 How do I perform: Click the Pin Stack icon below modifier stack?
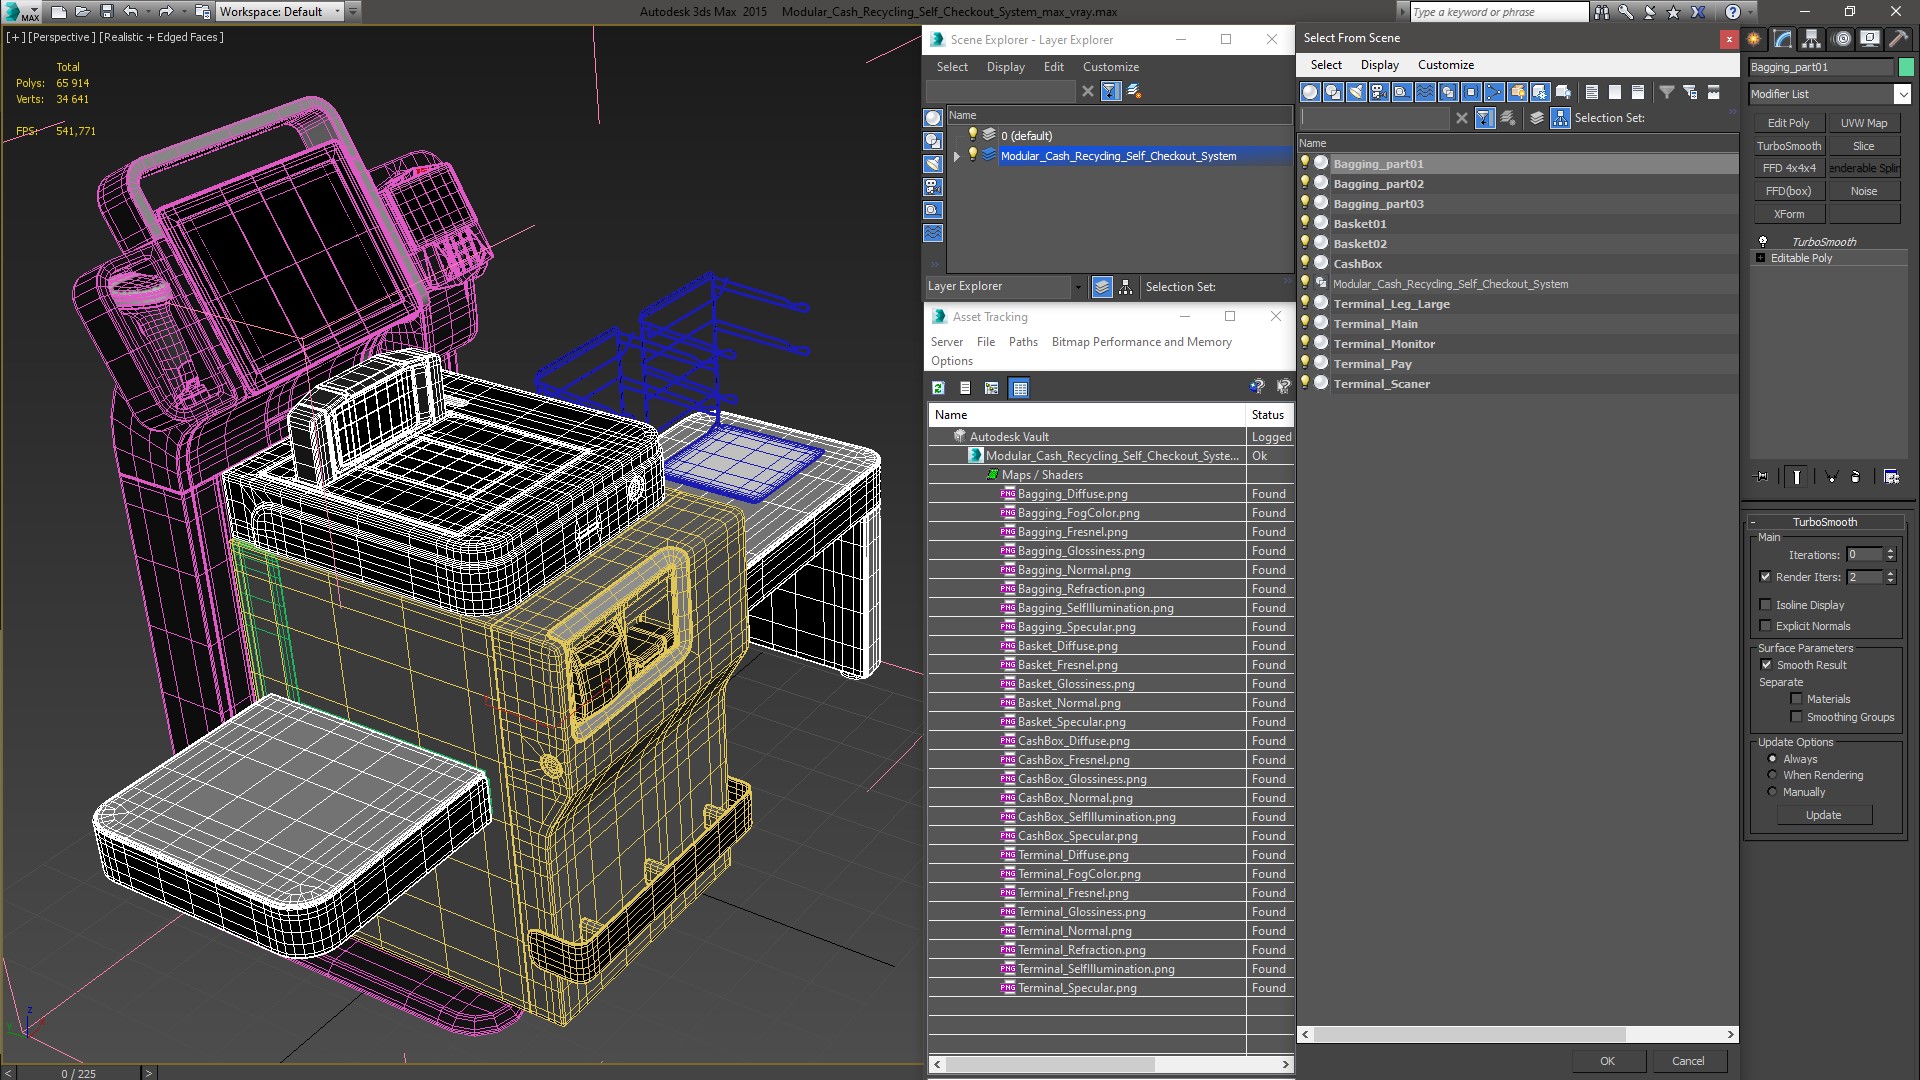tap(1762, 477)
